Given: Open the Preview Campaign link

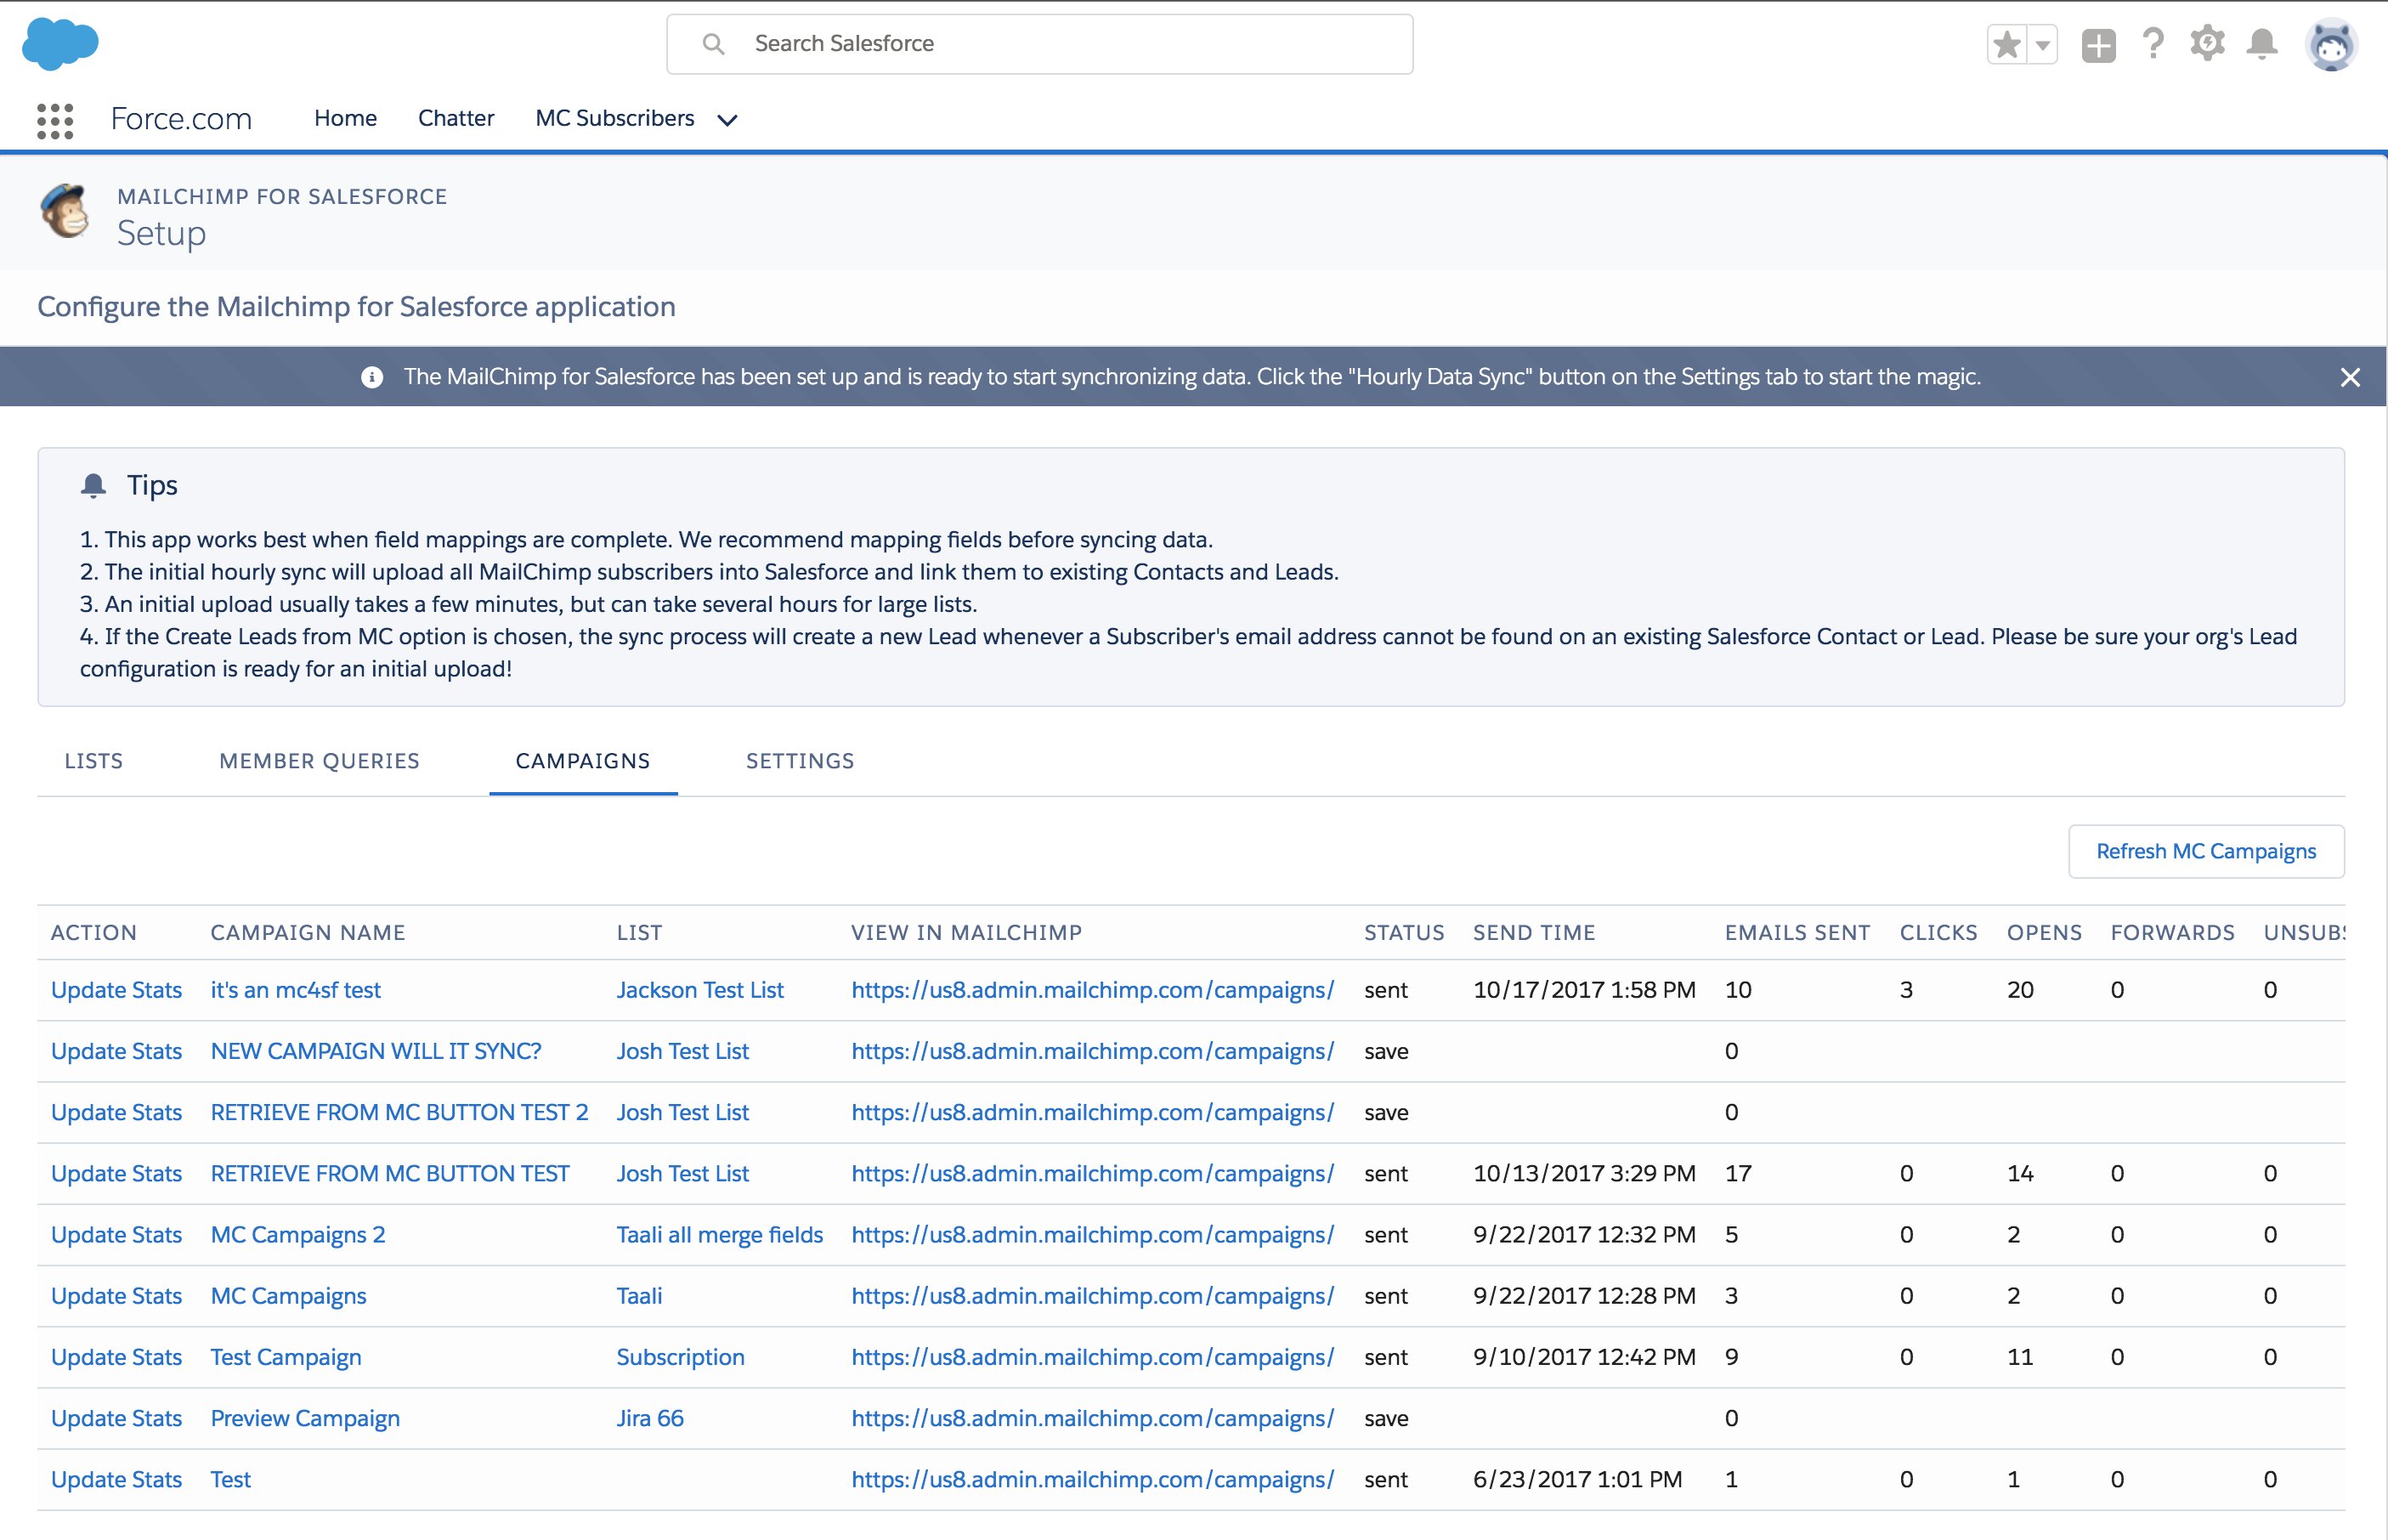Looking at the screenshot, I should click(x=305, y=1418).
